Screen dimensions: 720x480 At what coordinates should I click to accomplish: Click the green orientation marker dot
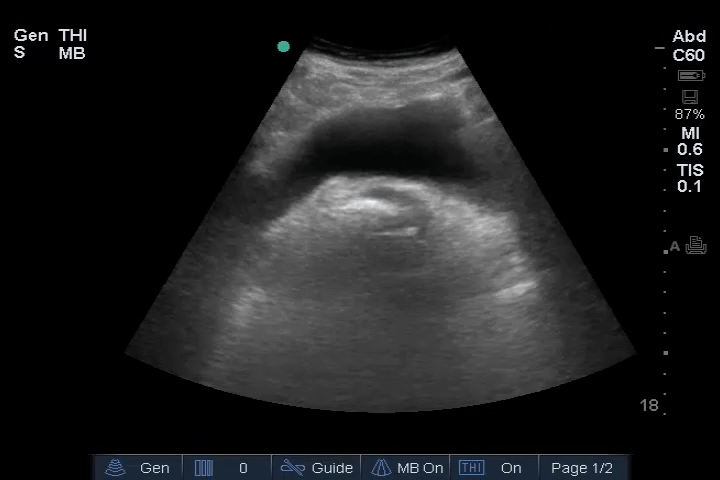[x=283, y=46]
